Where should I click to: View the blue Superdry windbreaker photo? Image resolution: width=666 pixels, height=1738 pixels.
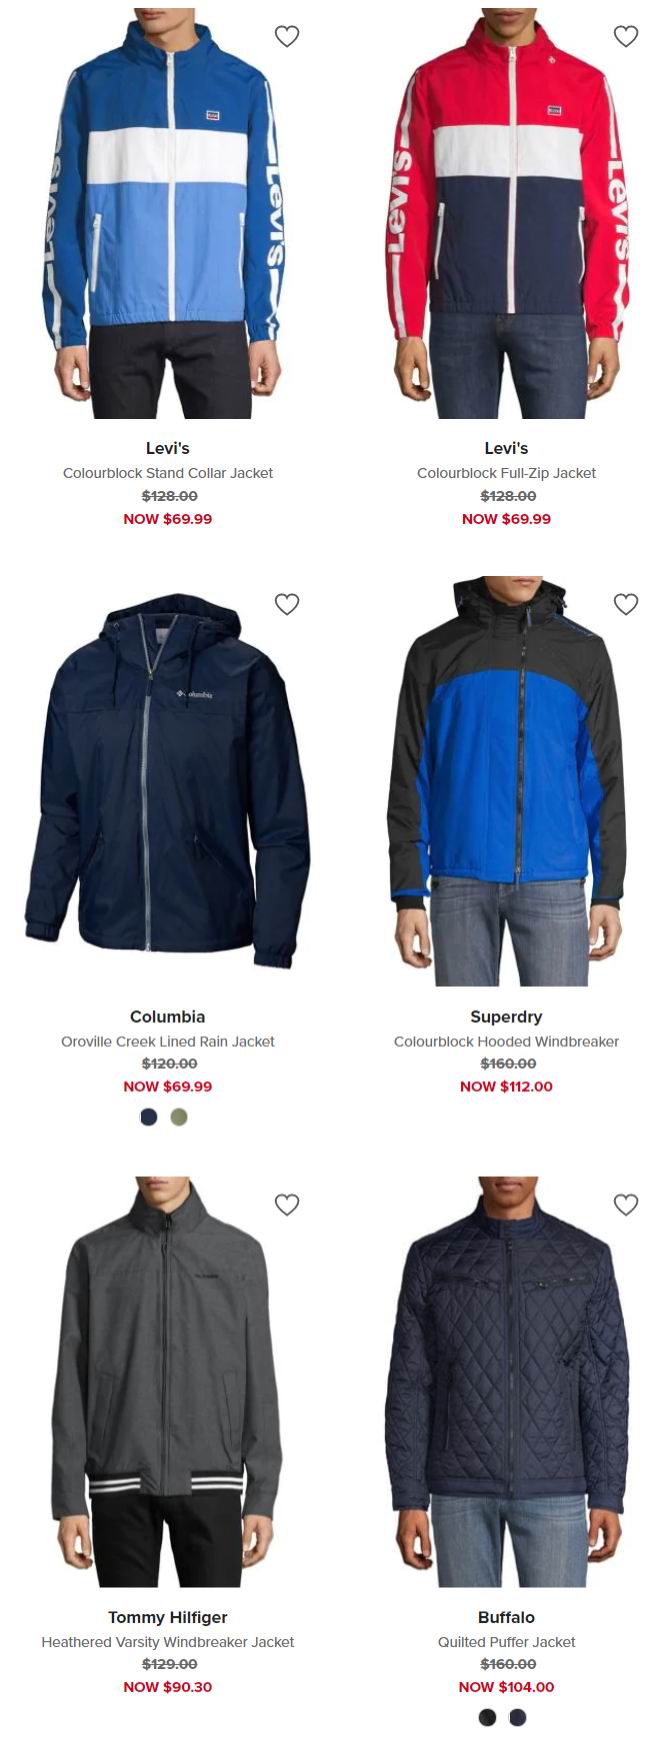[506, 781]
